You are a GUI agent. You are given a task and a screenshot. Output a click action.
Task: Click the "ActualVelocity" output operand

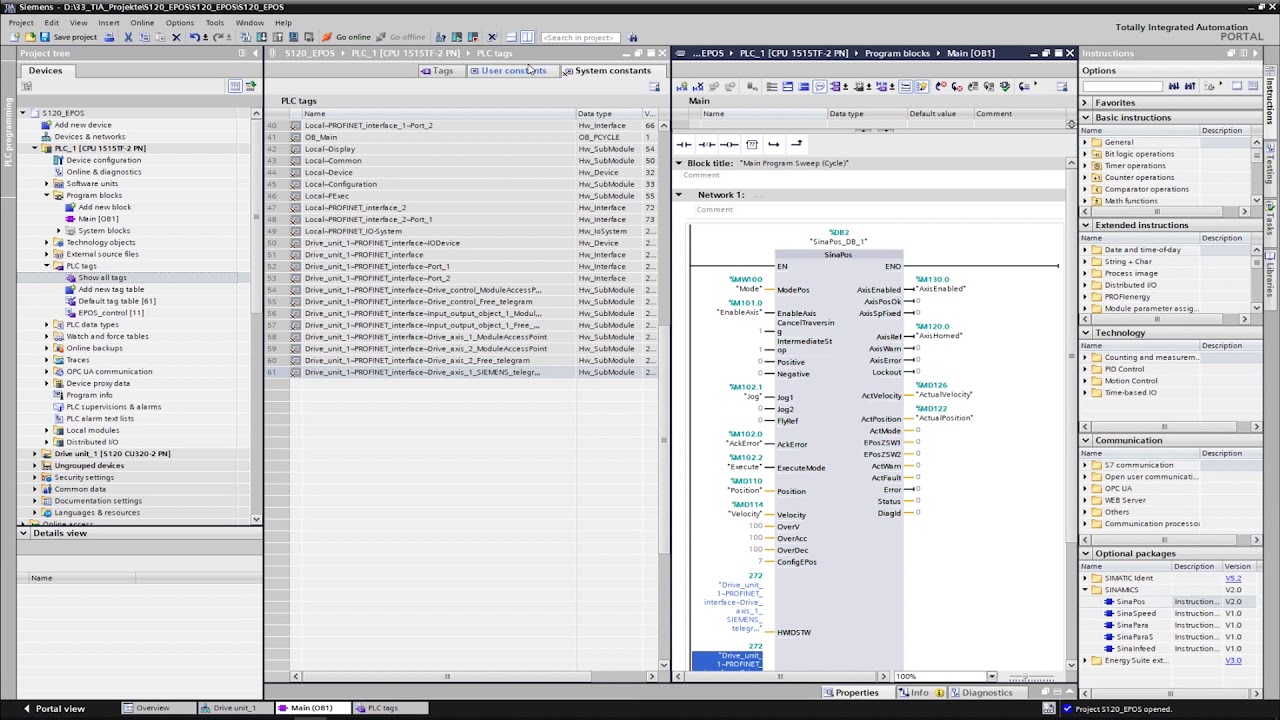tap(944, 395)
